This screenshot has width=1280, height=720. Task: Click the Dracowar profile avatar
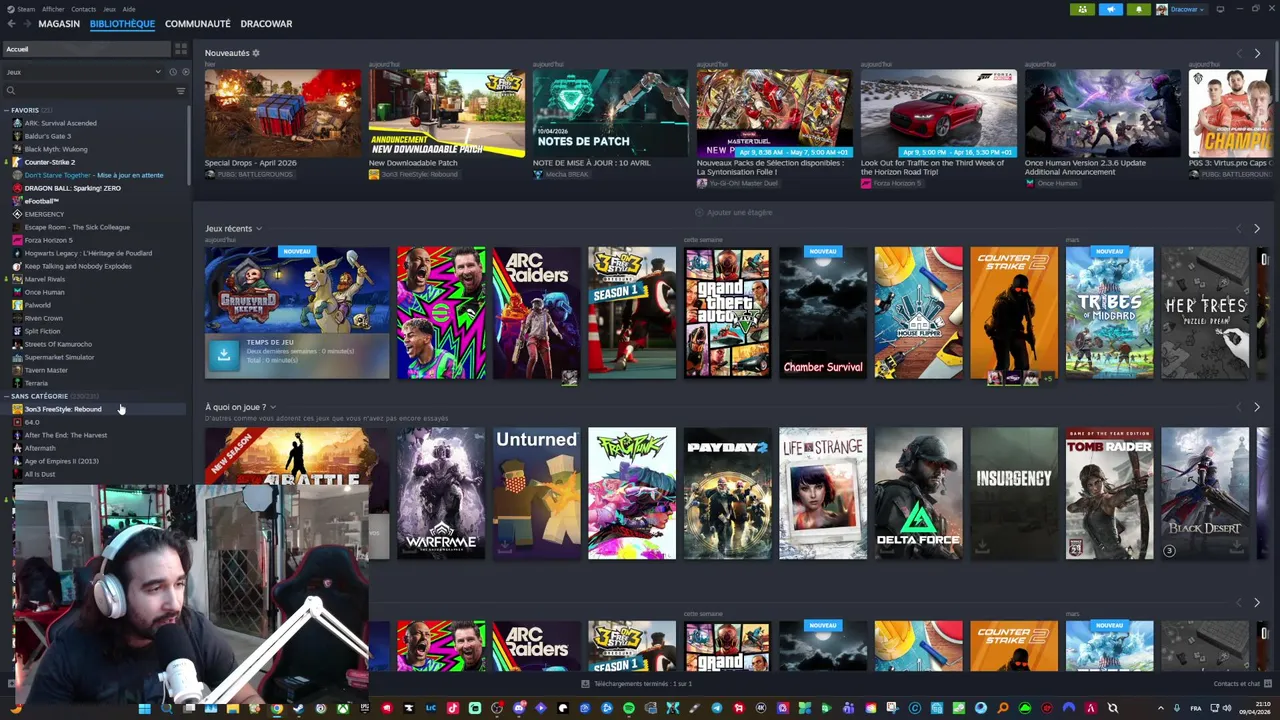[1162, 9]
